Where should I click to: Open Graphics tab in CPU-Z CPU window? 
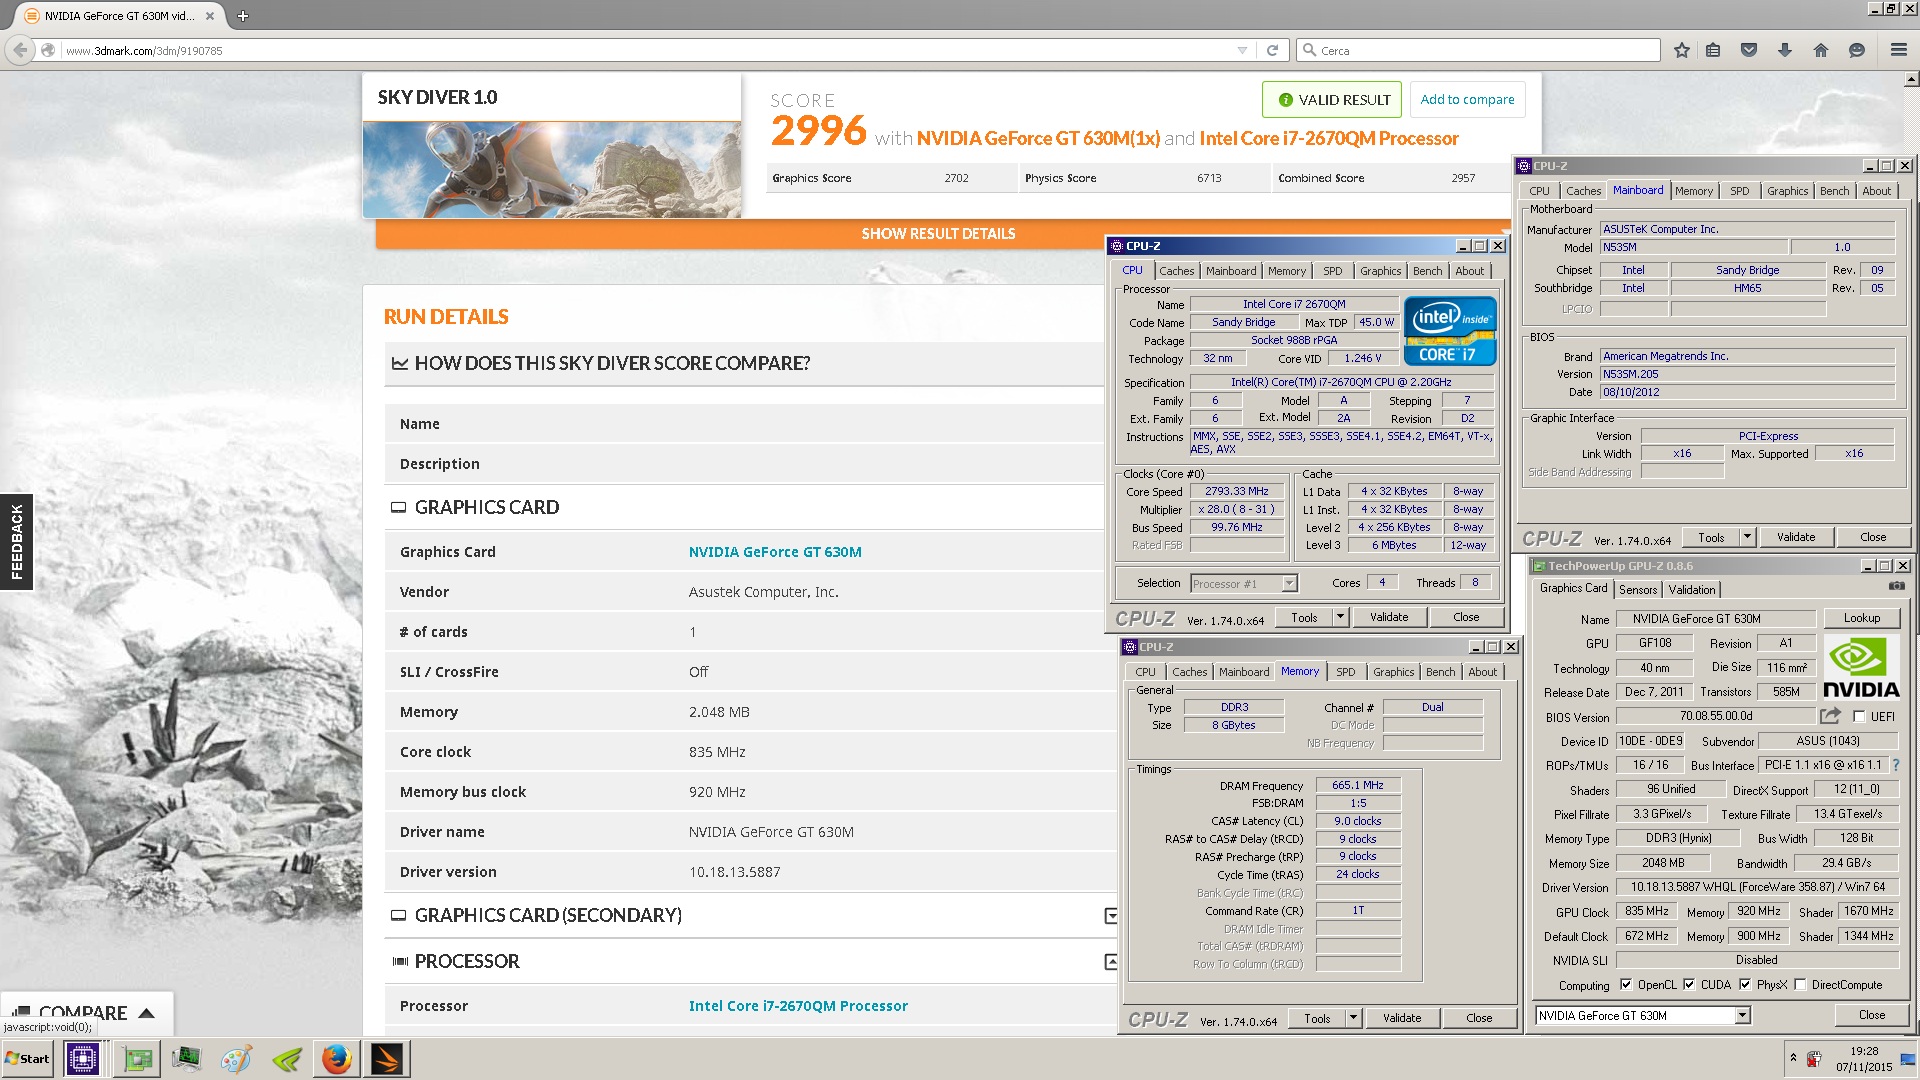(x=1380, y=271)
